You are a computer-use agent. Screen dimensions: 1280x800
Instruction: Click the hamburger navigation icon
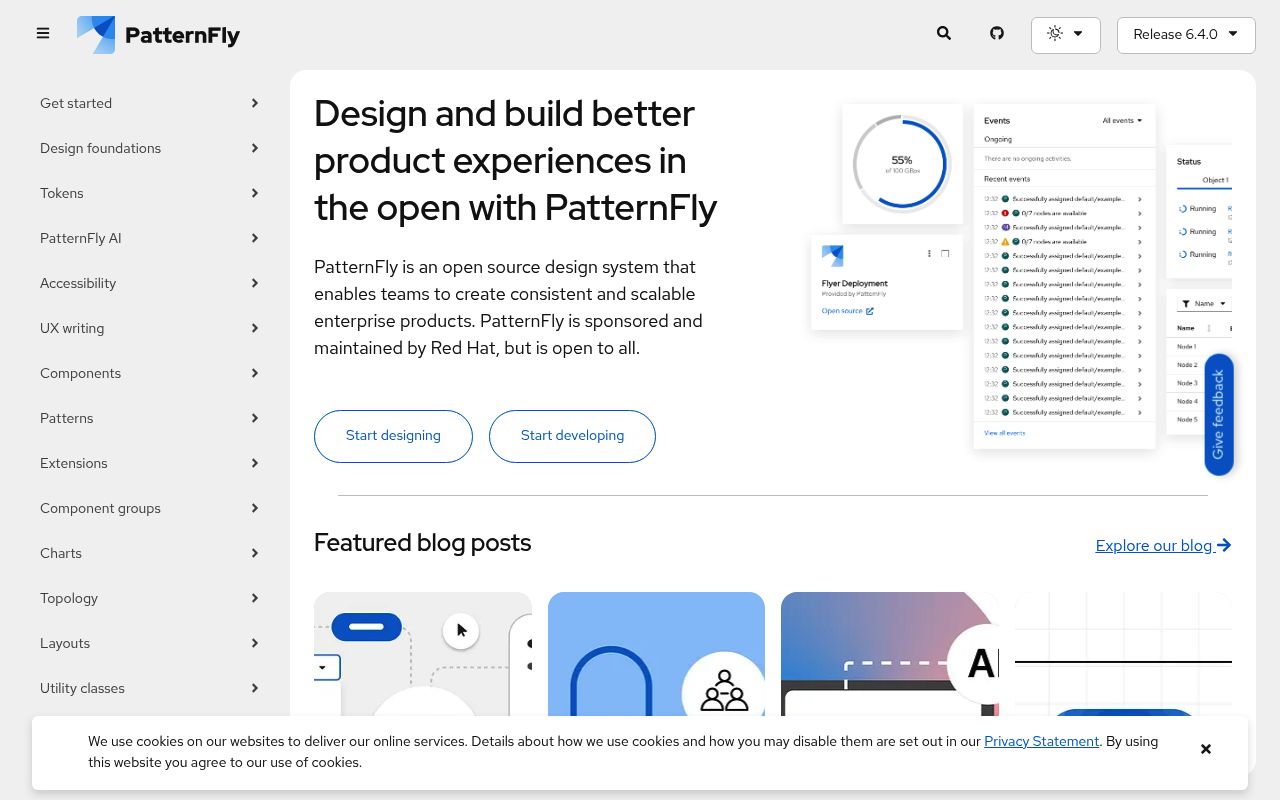point(43,33)
